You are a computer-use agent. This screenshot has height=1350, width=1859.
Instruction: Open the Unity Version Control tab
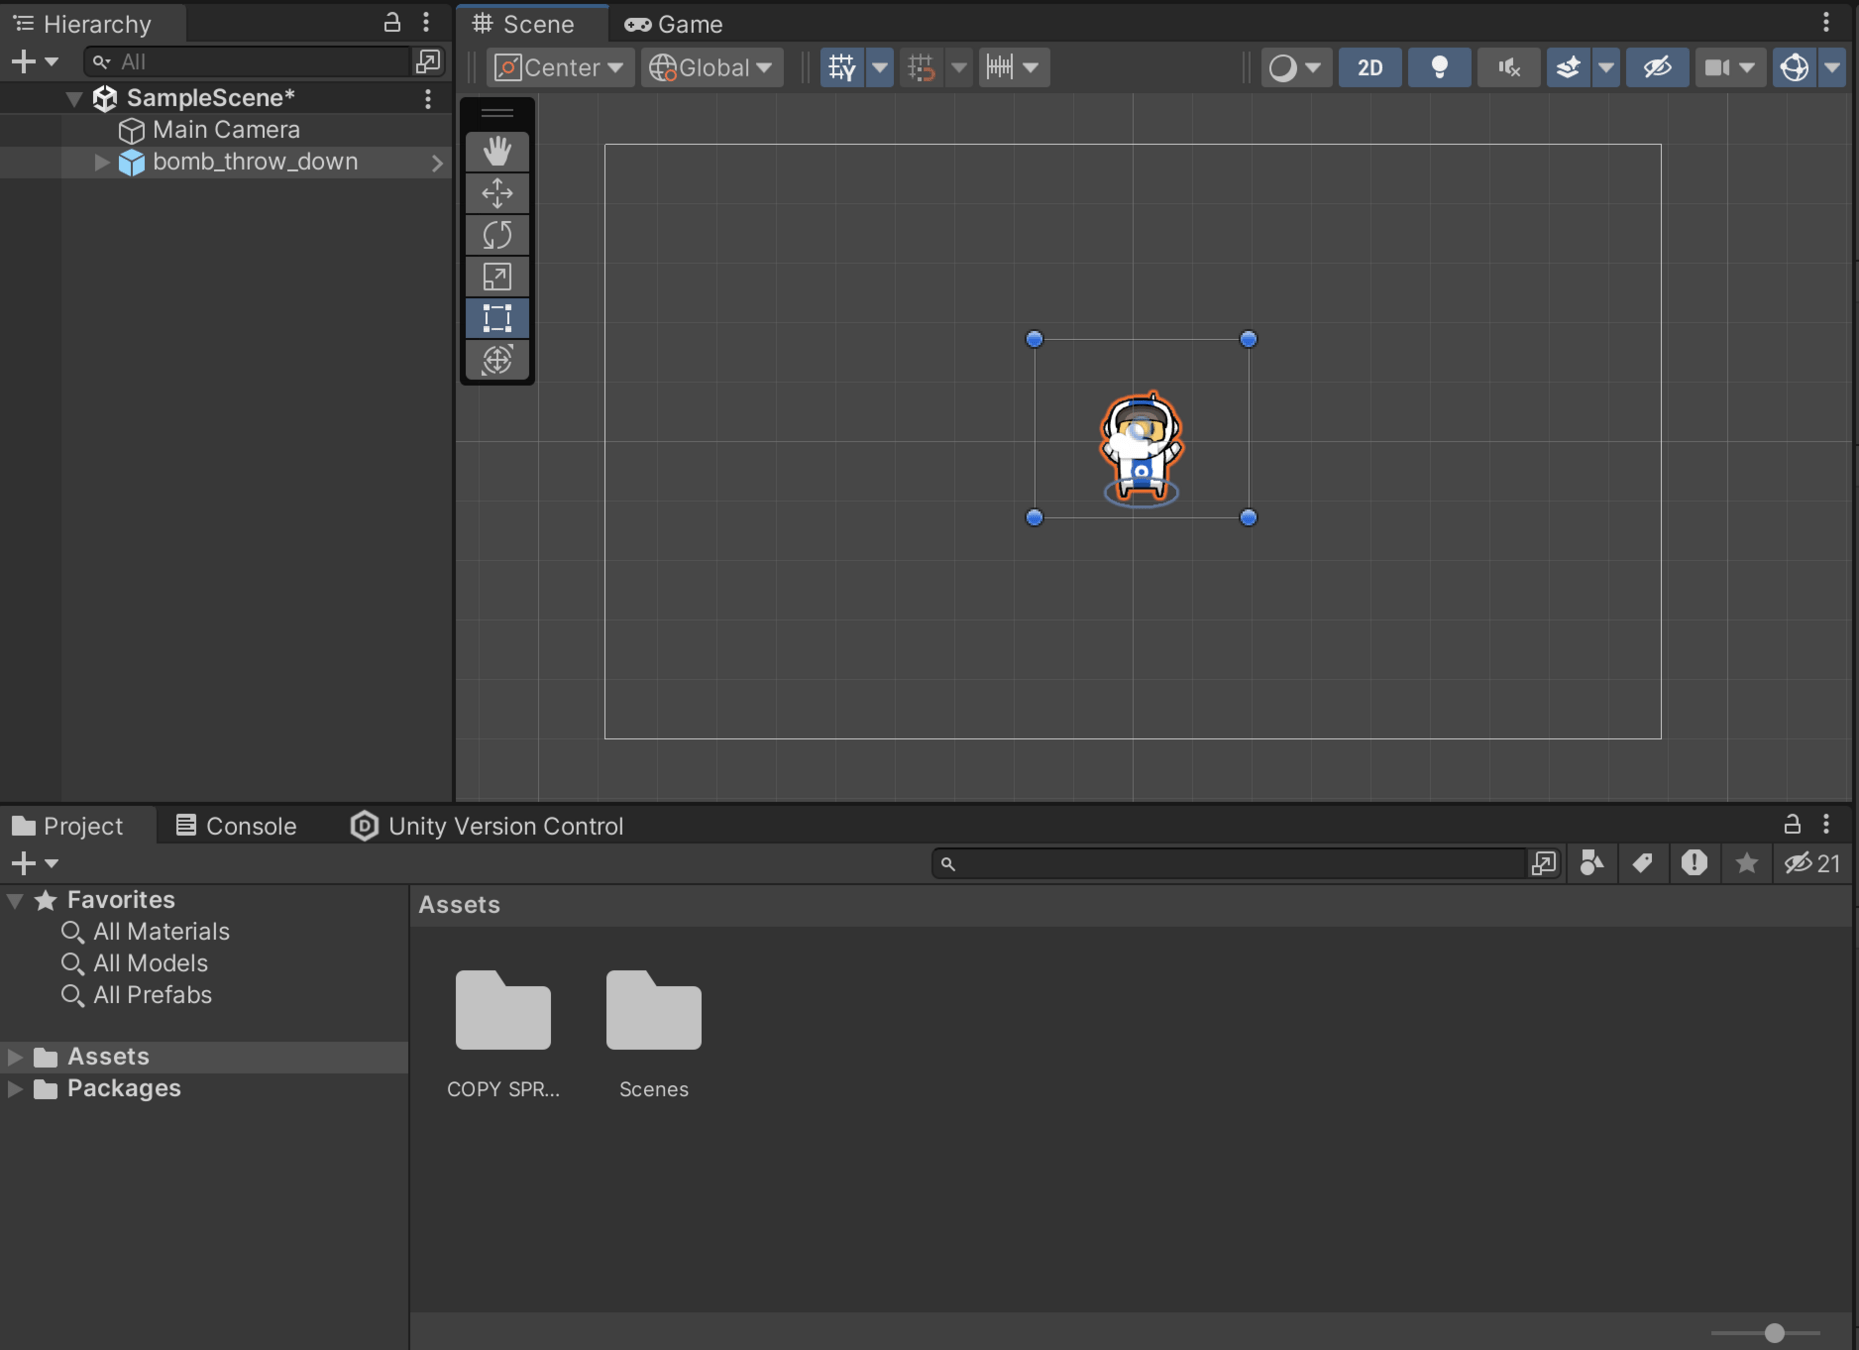487,826
